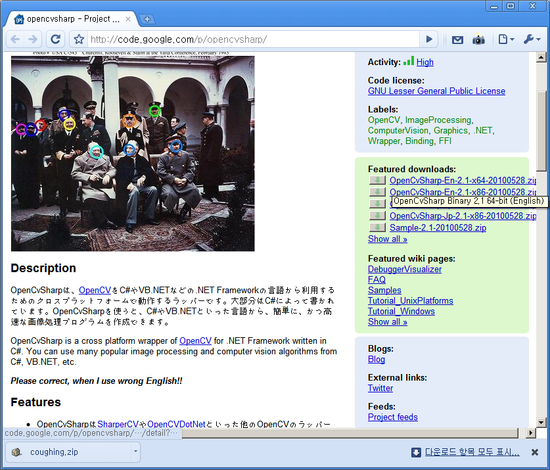
Task: Open the downloaded coughing.zip file
Action: click(68, 452)
